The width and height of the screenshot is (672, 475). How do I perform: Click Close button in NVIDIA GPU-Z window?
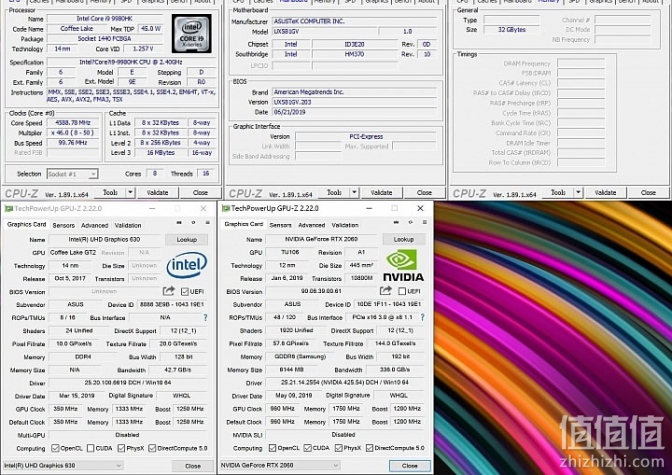[x=410, y=465]
